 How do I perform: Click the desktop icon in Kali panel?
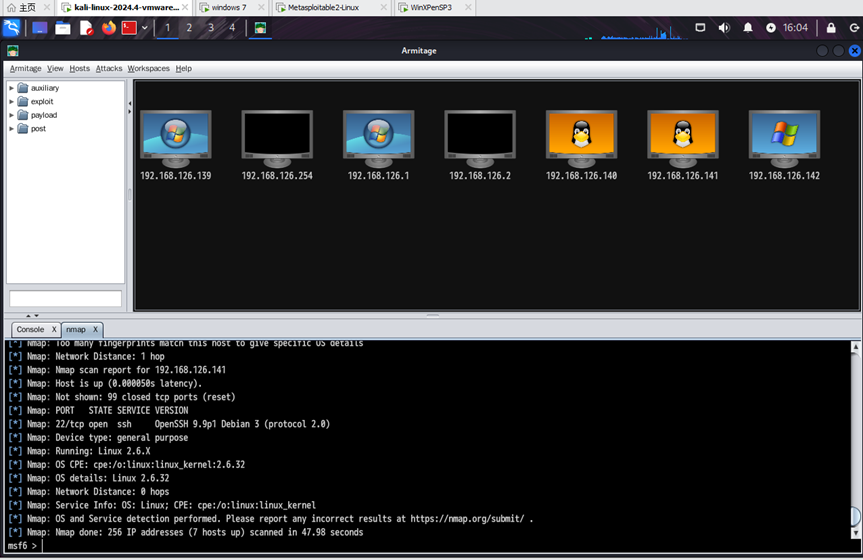coord(40,28)
